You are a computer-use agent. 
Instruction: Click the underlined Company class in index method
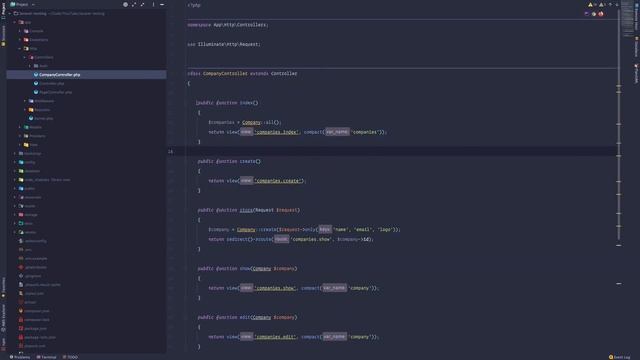(251, 122)
